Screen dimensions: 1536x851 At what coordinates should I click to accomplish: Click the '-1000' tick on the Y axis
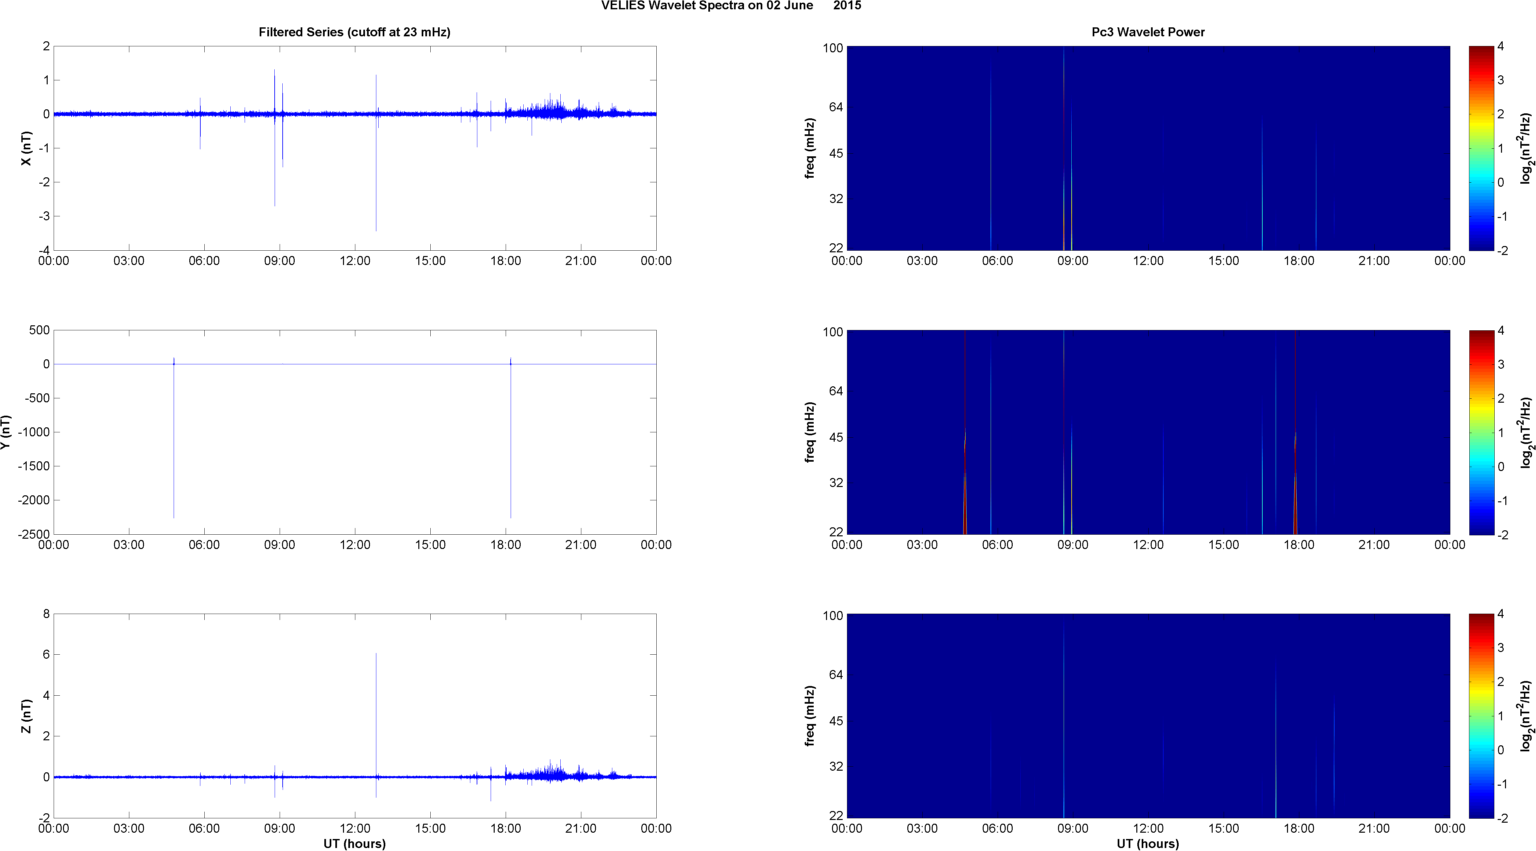click(33, 432)
